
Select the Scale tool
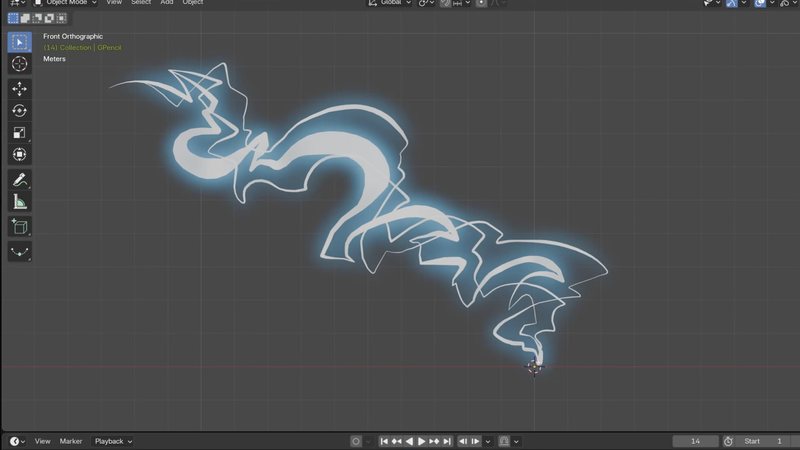[19, 133]
